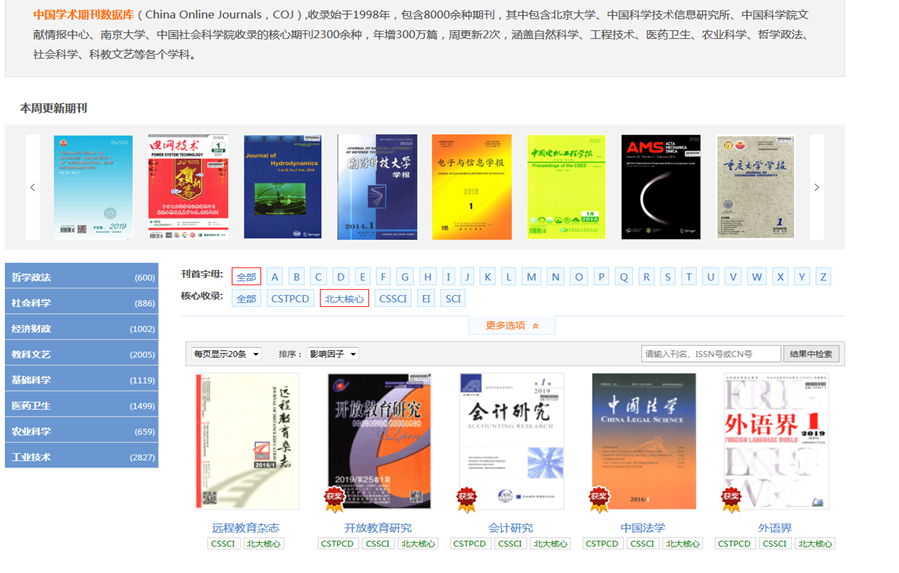
Task: Open the AMS Acta Mechanica Sinica cover
Action: click(x=660, y=187)
